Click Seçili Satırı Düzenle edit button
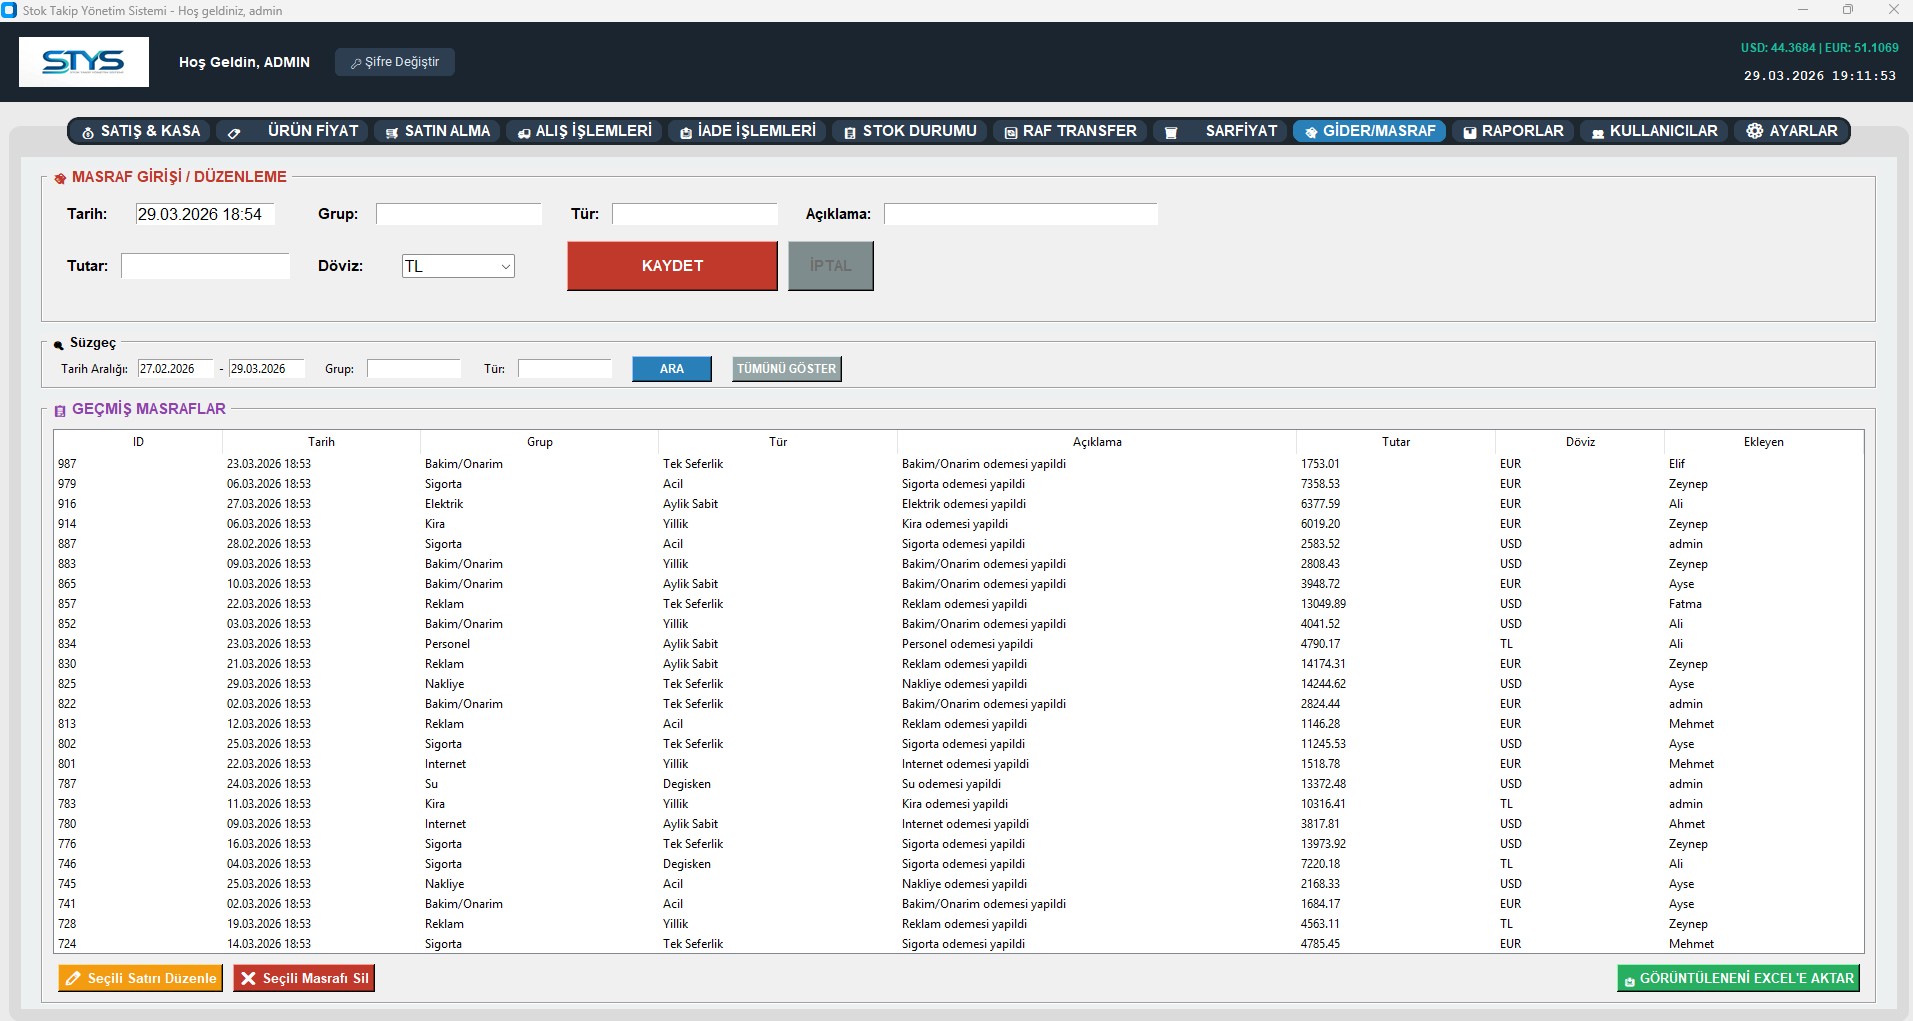 [140, 978]
